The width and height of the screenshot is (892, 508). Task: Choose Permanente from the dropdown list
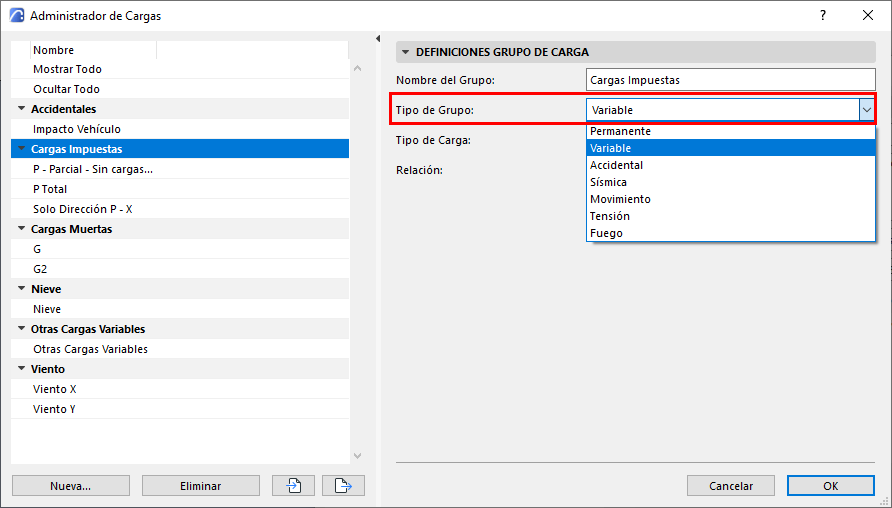tap(620, 131)
